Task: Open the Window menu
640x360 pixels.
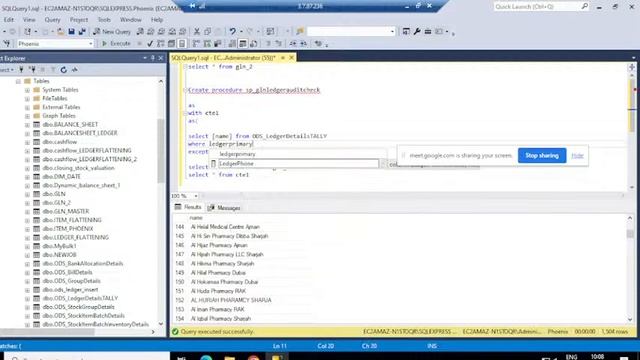Action: (x=131, y=20)
